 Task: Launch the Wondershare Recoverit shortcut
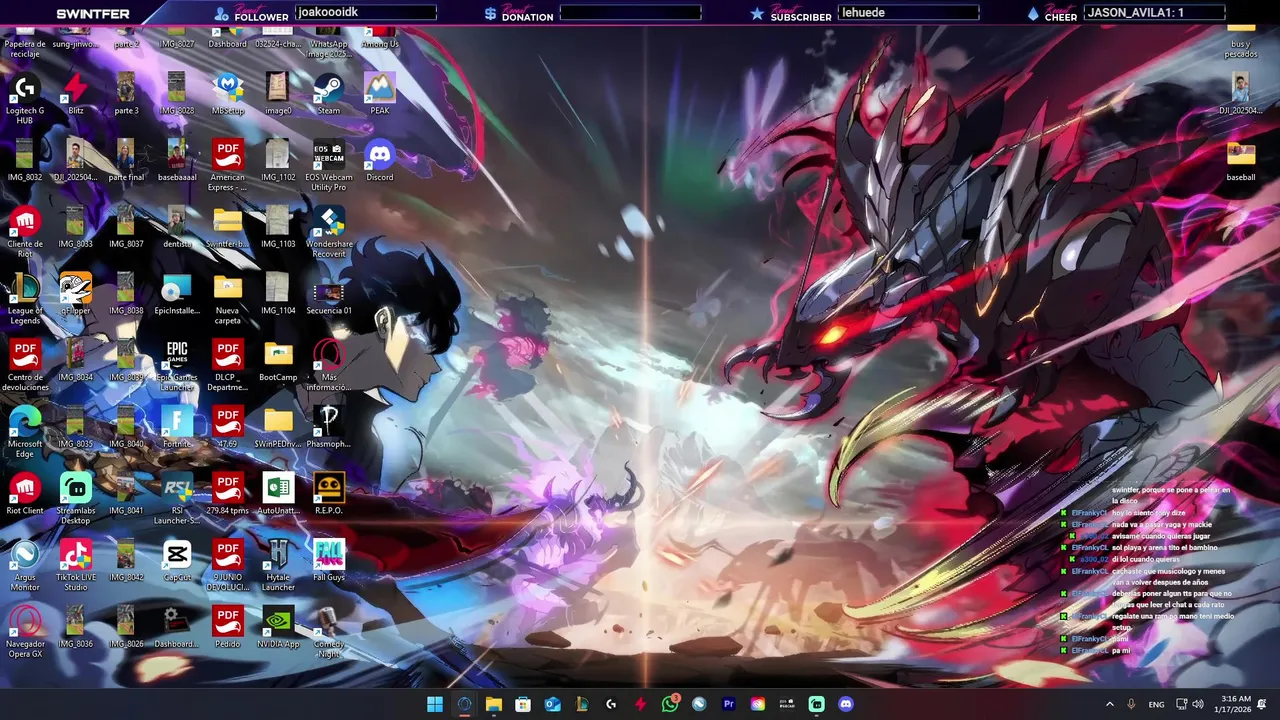[x=329, y=231]
